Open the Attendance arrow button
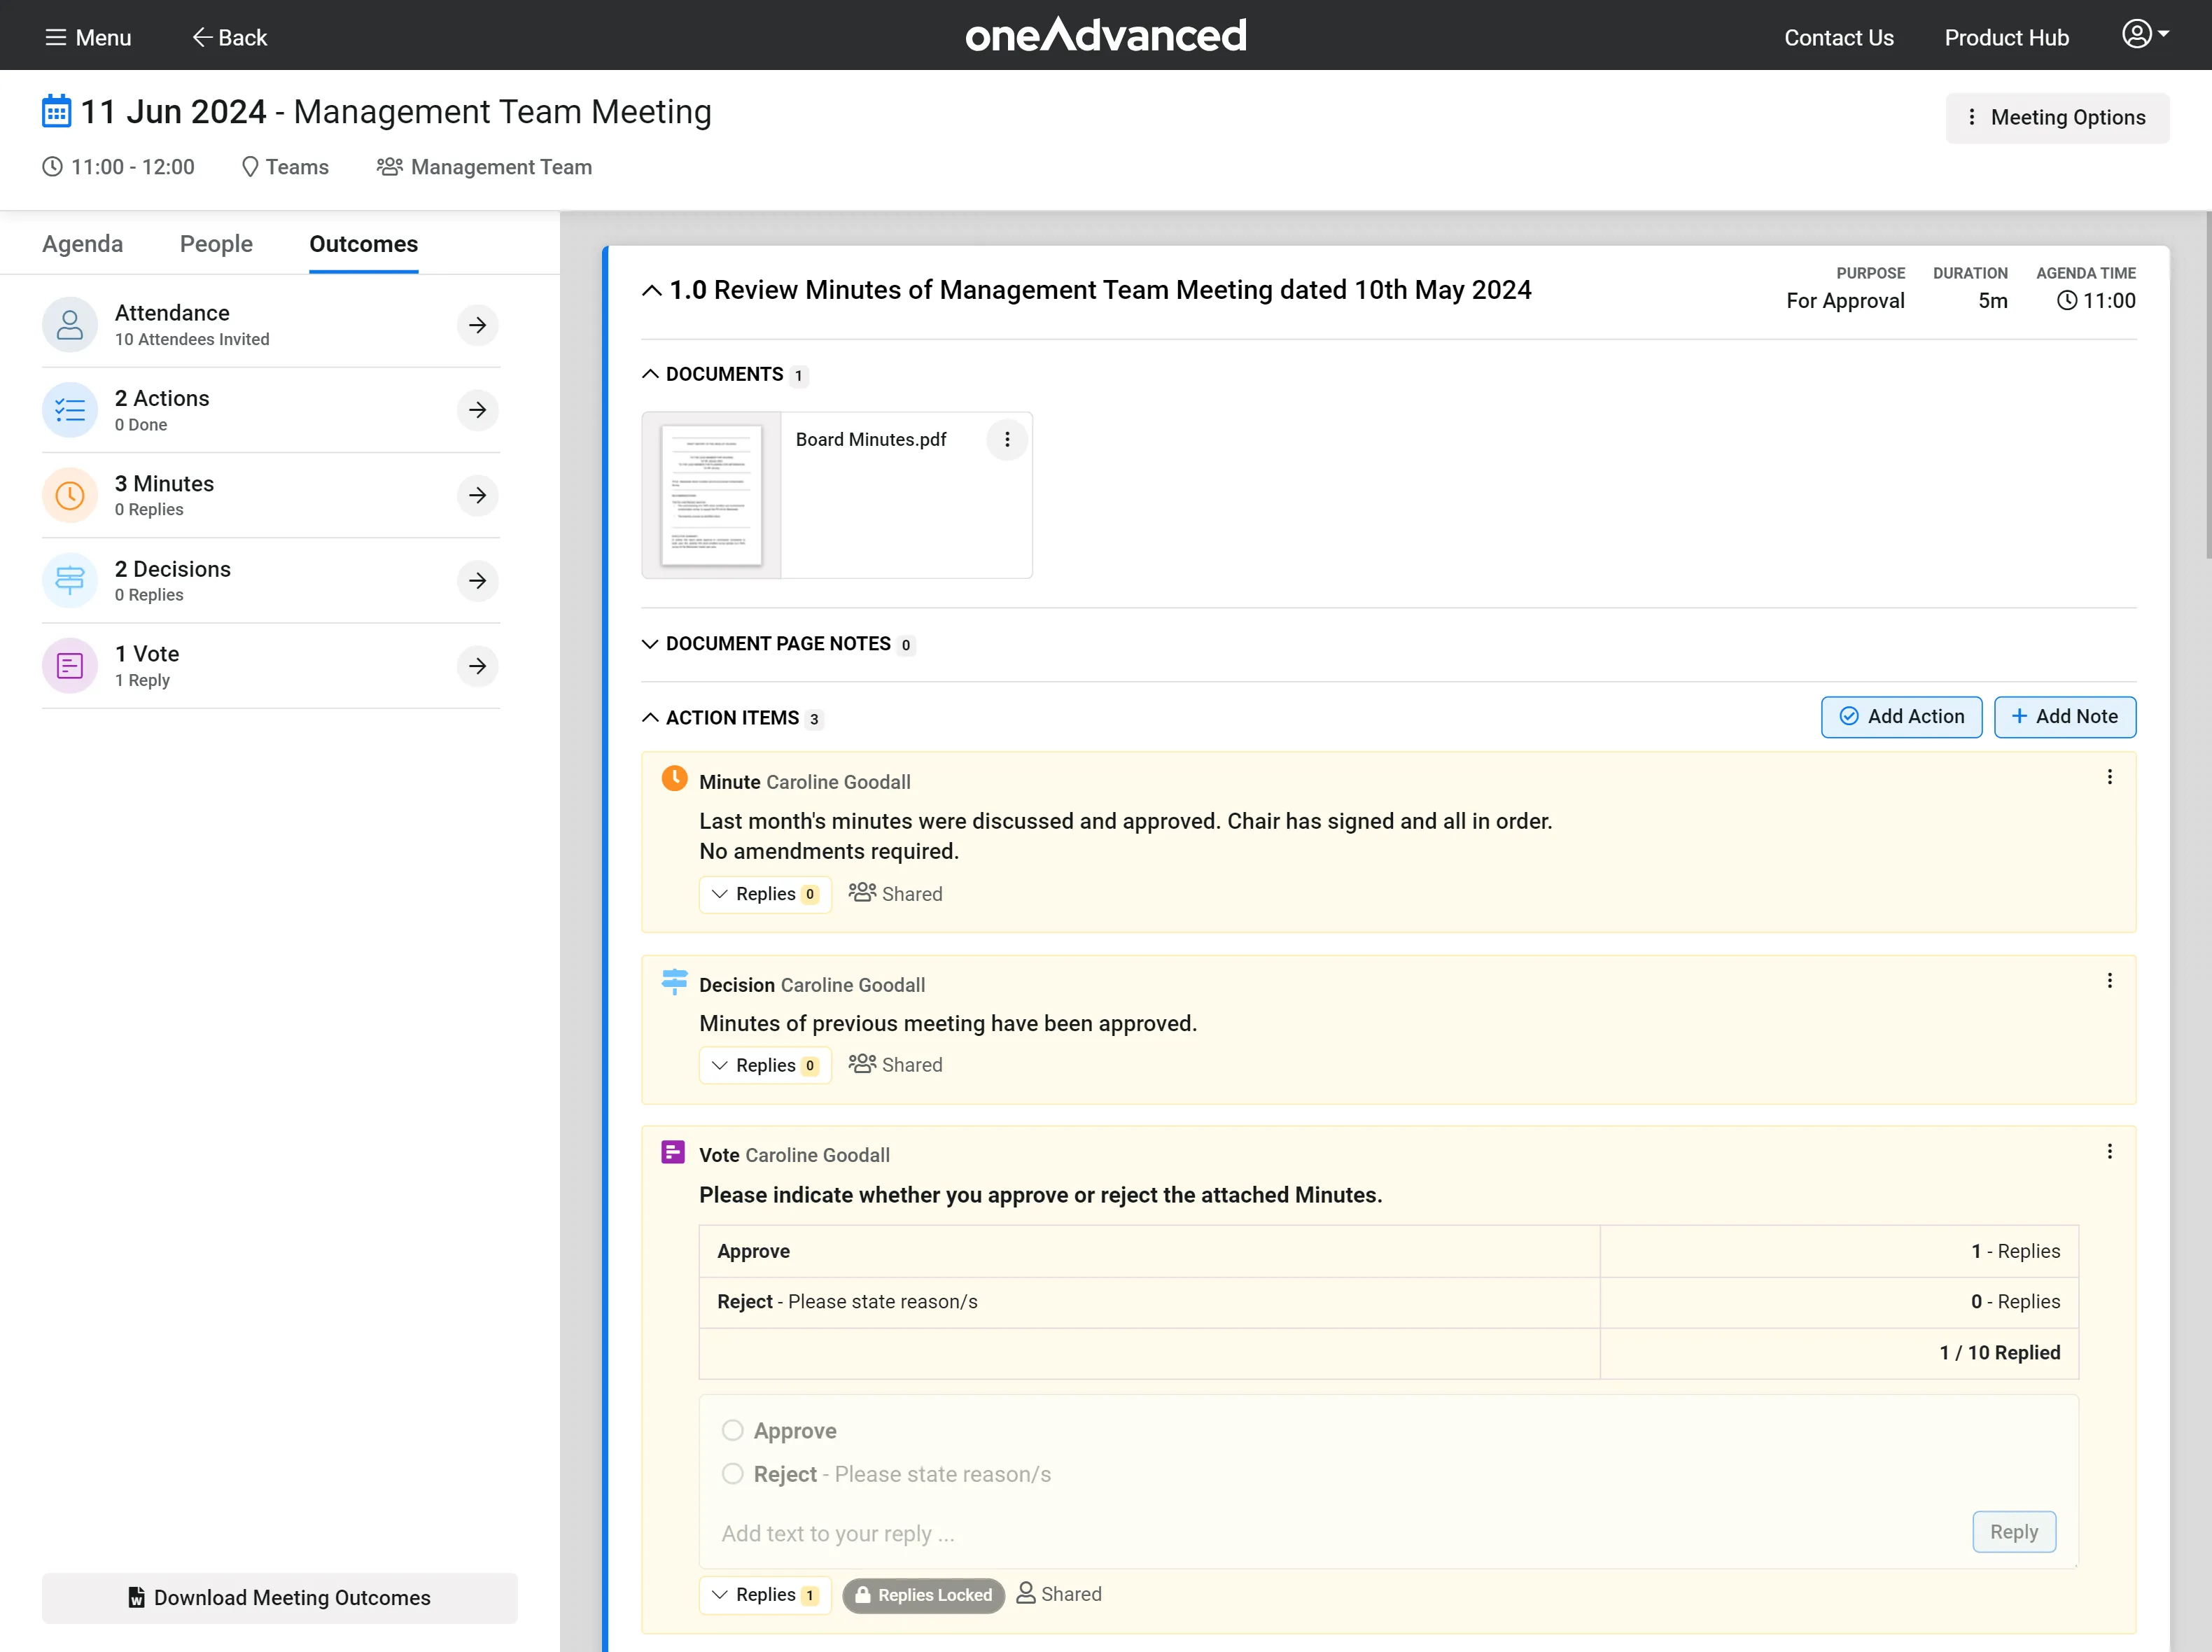 (x=477, y=325)
